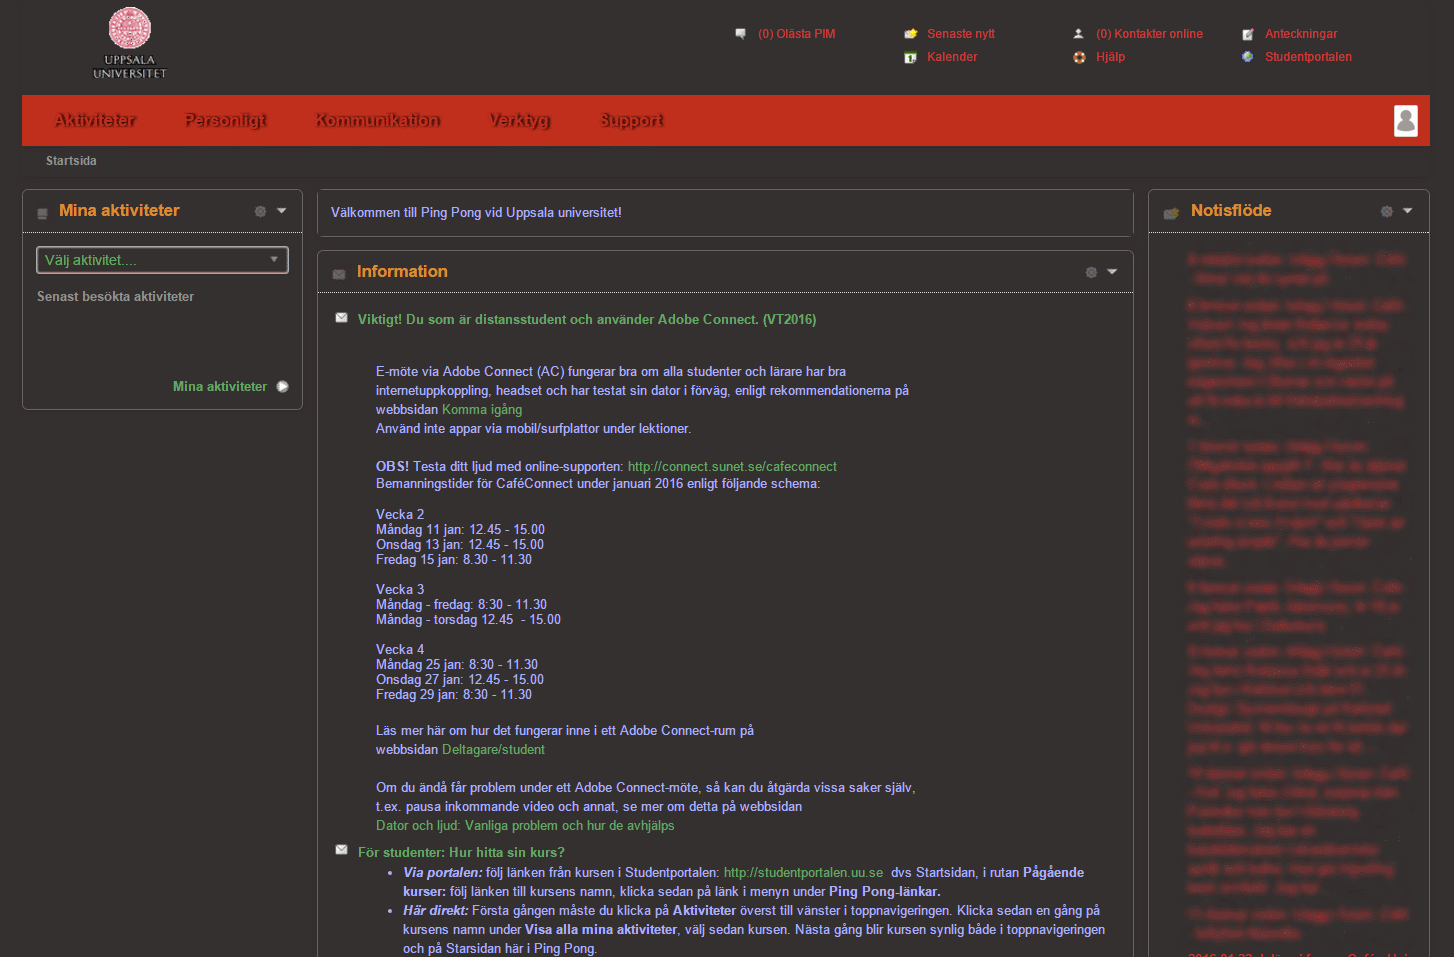The height and width of the screenshot is (957, 1454).
Task: Click envelope icon beside För studenter message
Action: pyautogui.click(x=341, y=850)
